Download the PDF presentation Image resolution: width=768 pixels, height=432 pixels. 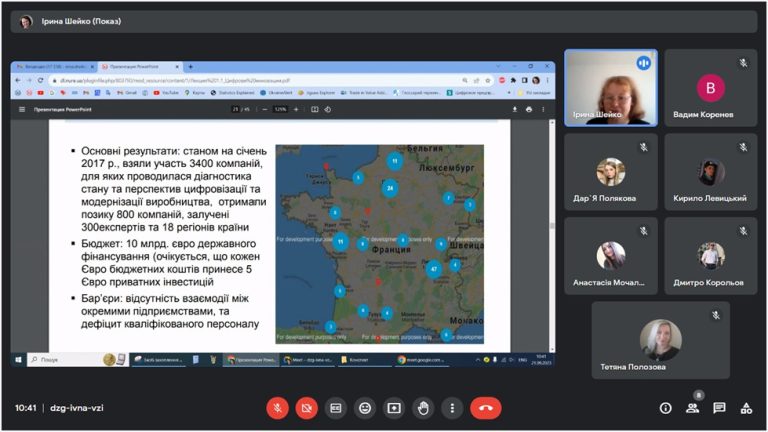click(x=514, y=109)
